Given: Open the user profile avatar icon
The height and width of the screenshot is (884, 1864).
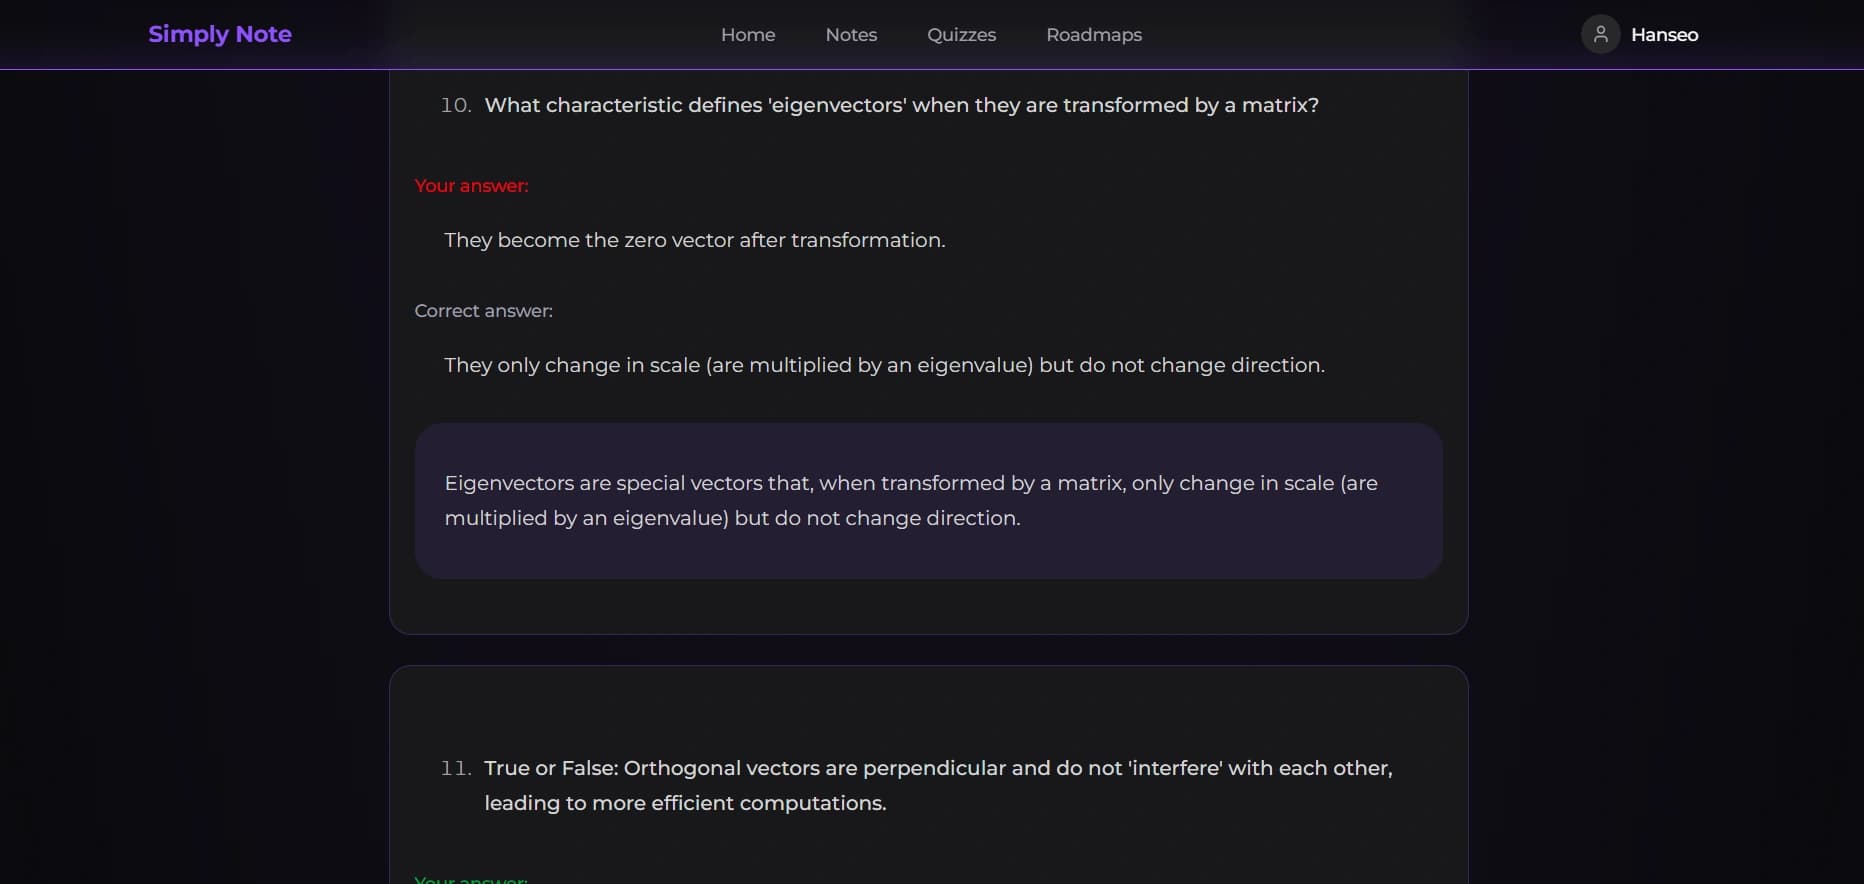Looking at the screenshot, I should [x=1600, y=34].
